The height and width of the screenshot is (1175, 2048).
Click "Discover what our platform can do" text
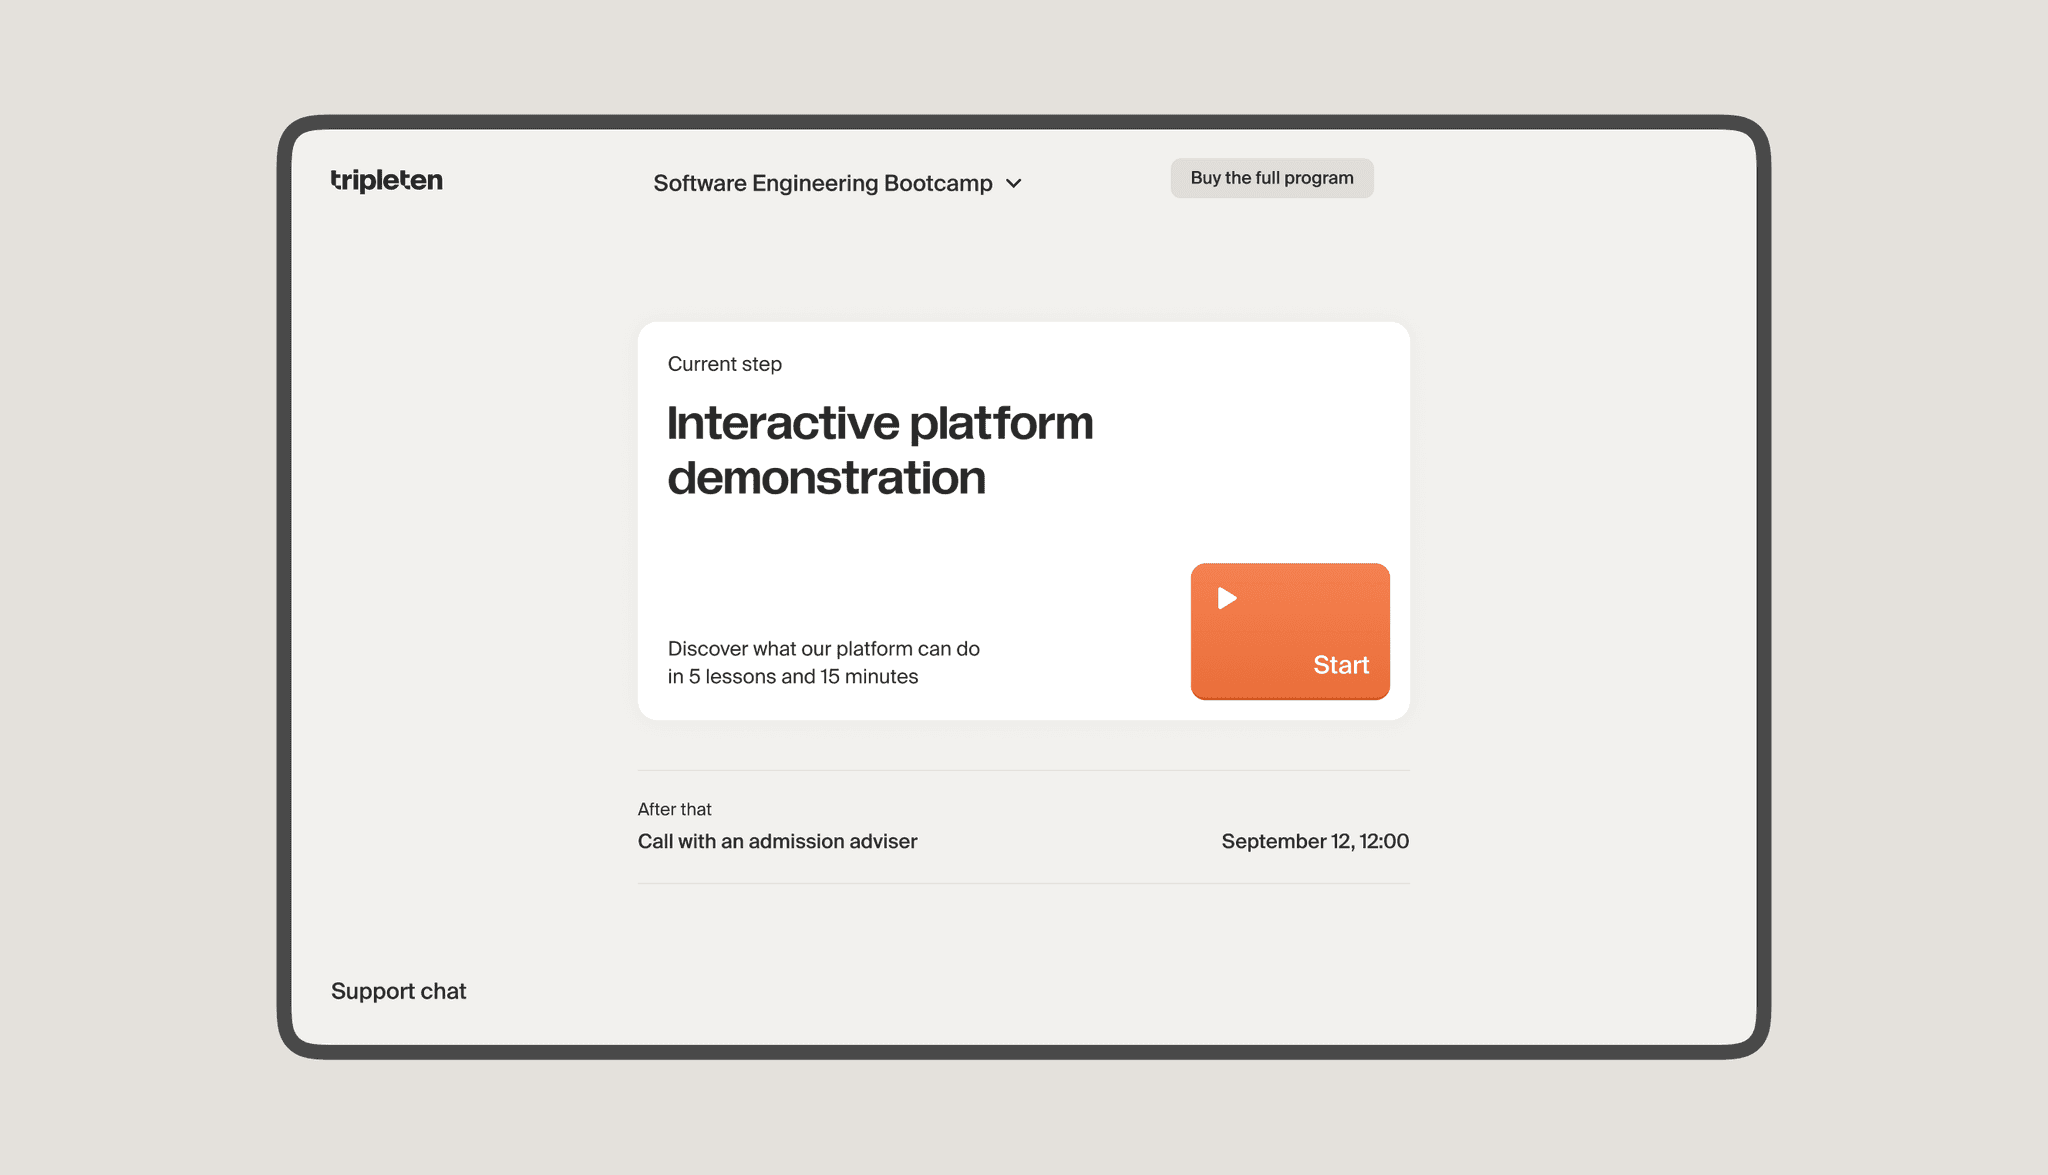click(823, 649)
